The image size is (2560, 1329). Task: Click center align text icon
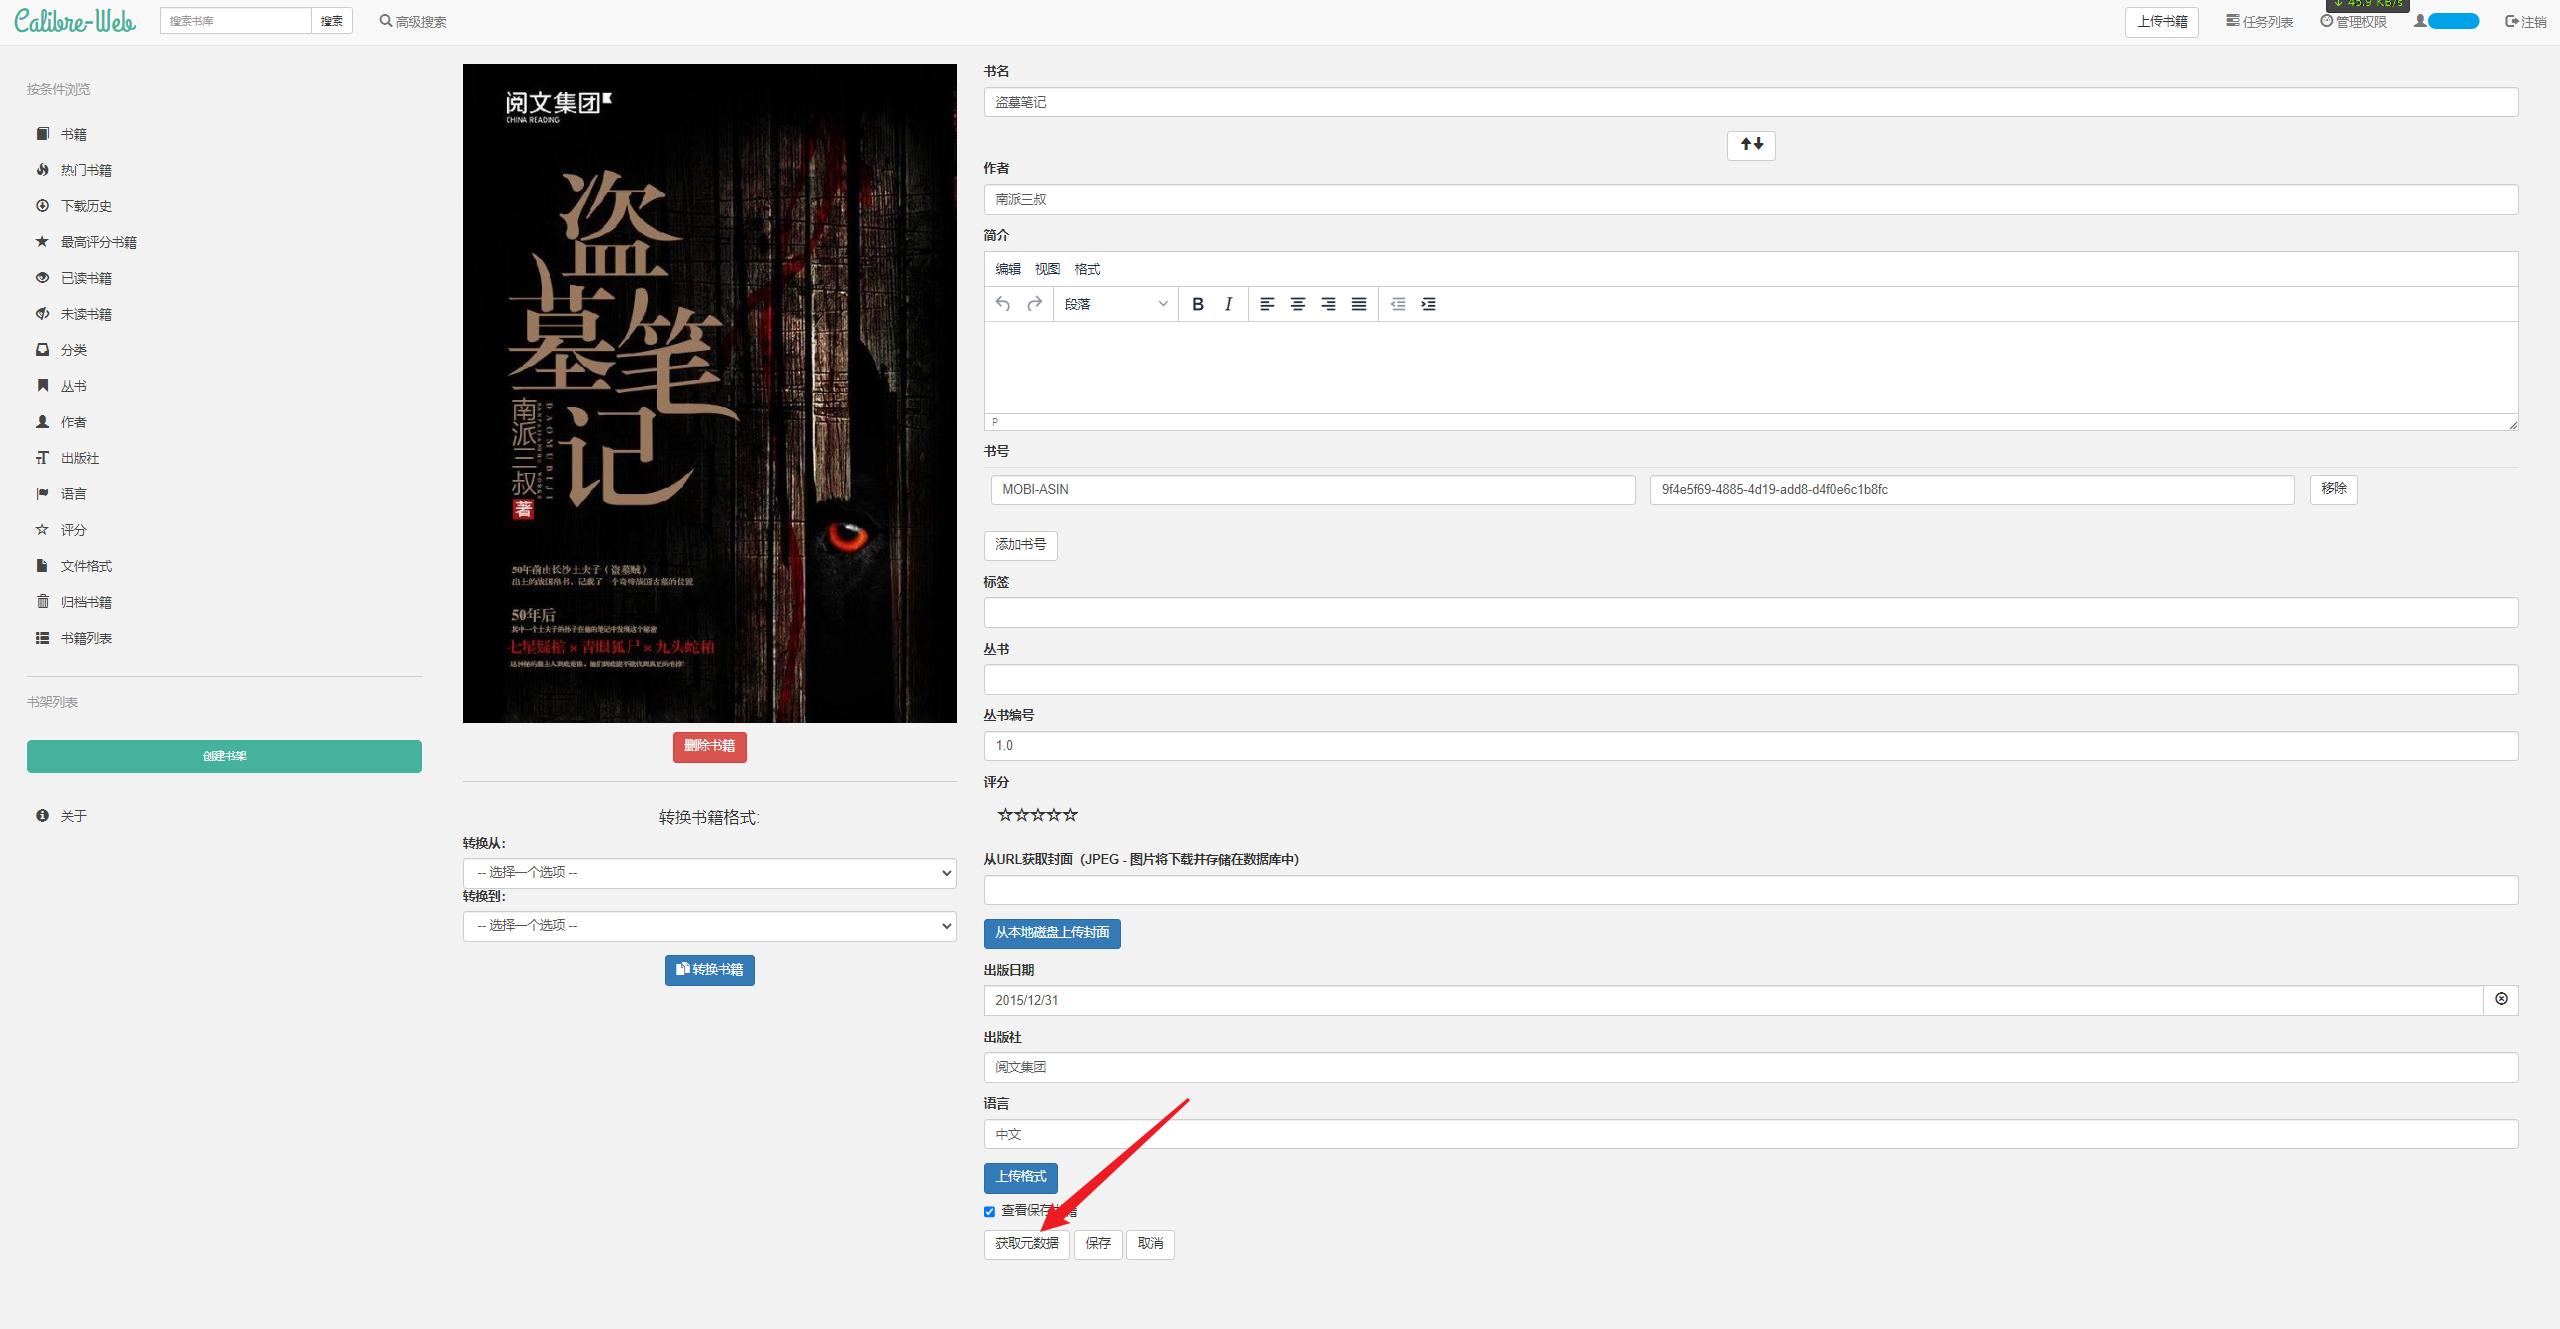(1297, 304)
